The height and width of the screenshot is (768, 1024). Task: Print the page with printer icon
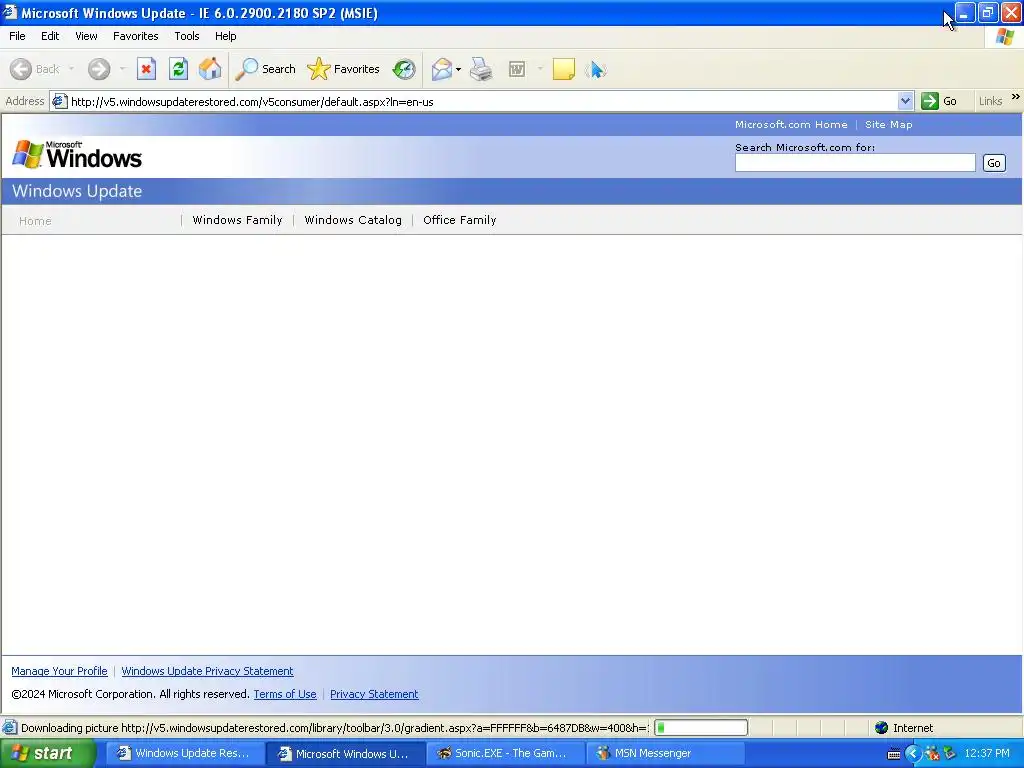coord(481,69)
